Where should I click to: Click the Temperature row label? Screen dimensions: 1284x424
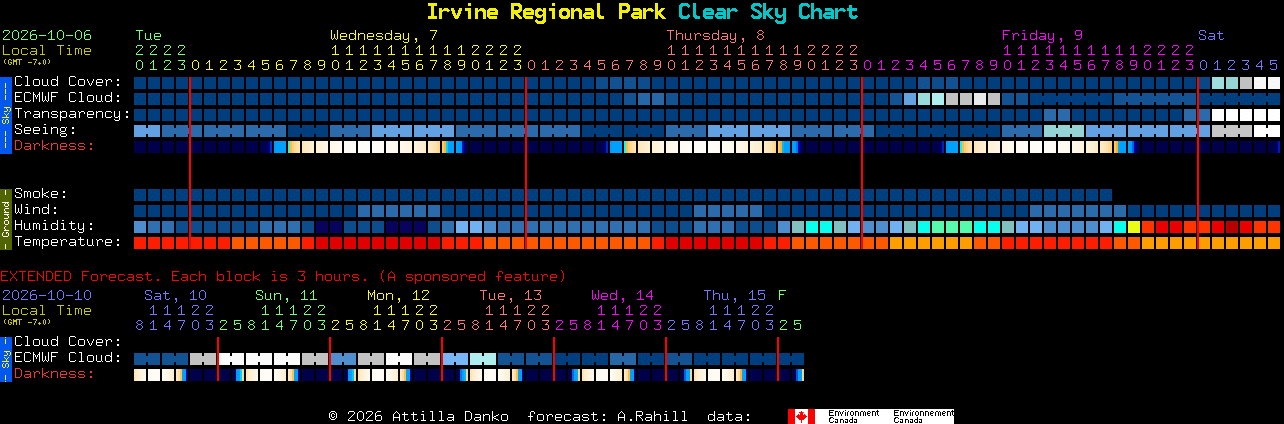pyautogui.click(x=68, y=242)
